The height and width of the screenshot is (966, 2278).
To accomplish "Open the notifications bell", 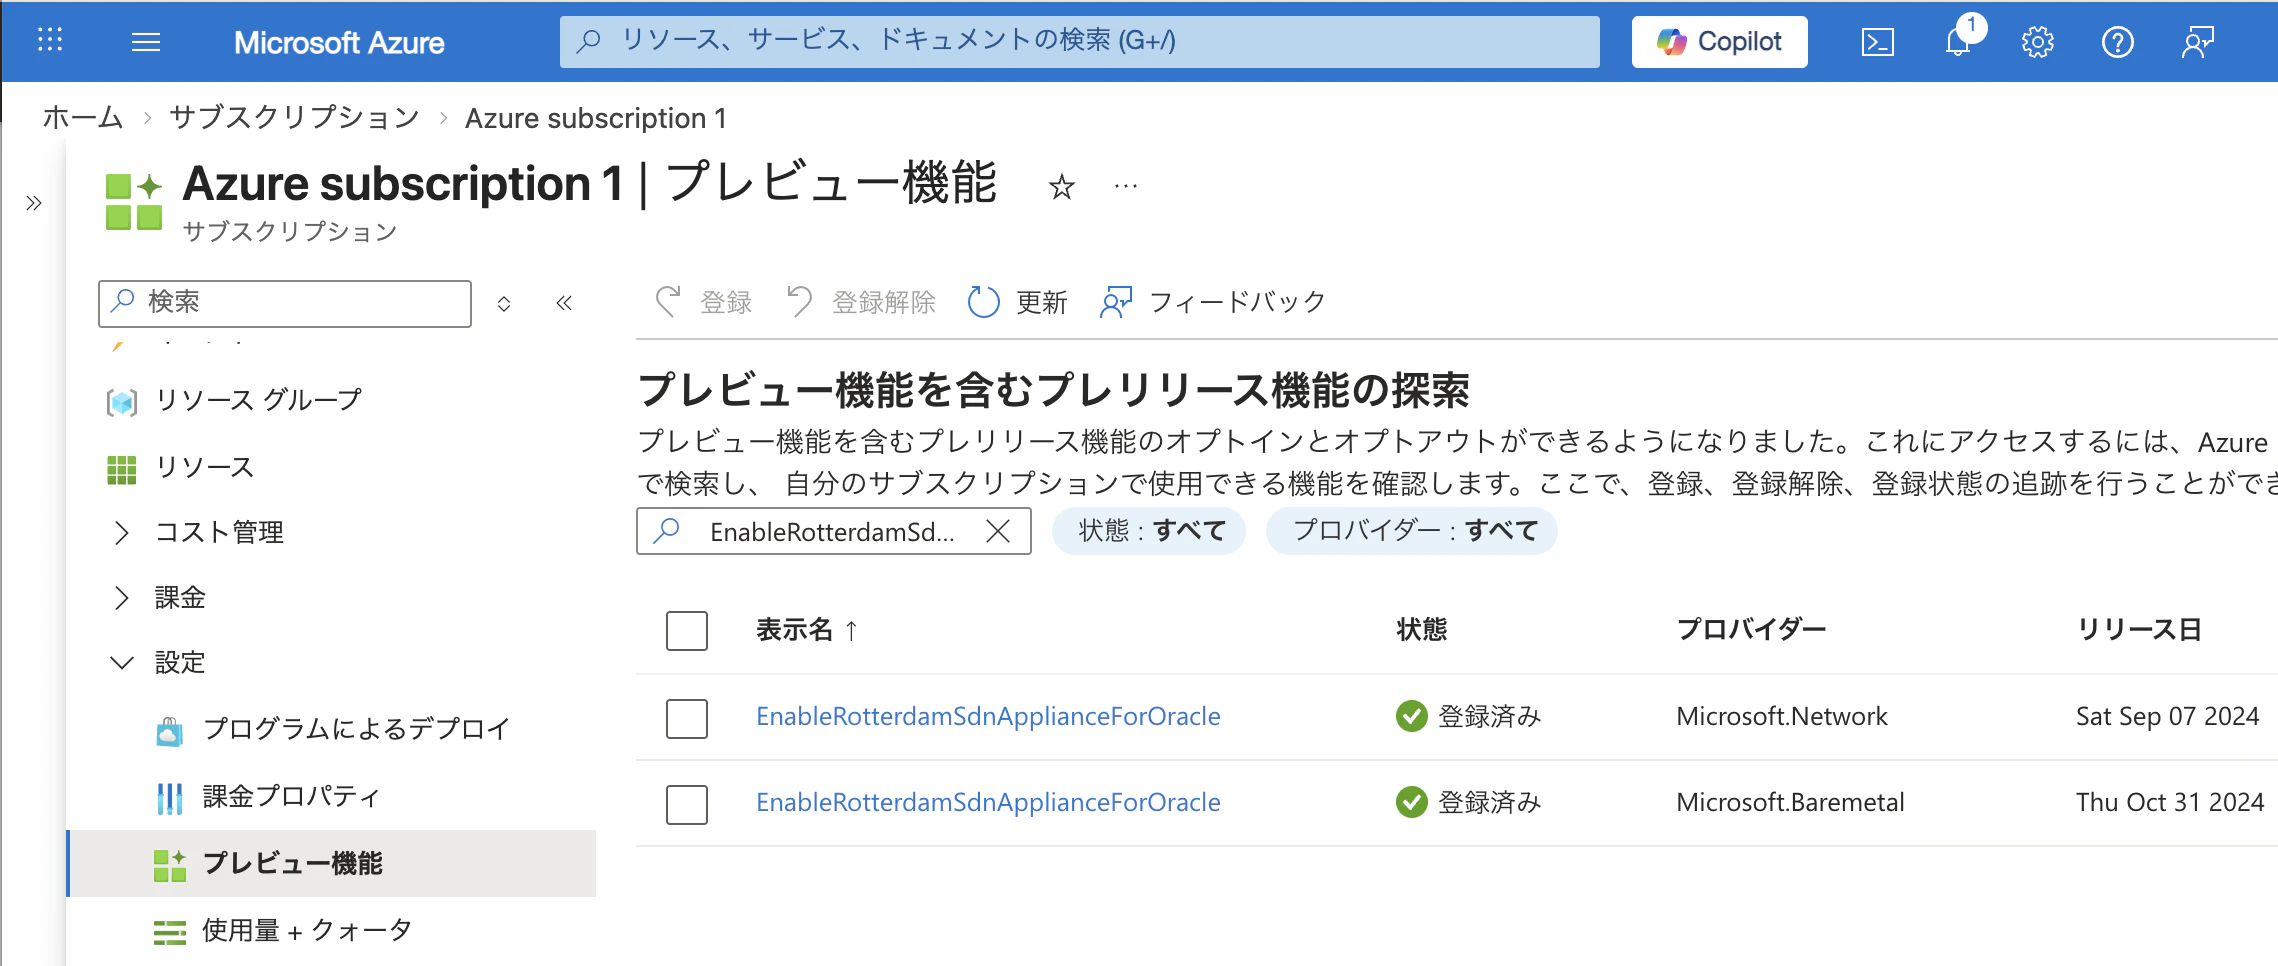I will coord(1958,42).
